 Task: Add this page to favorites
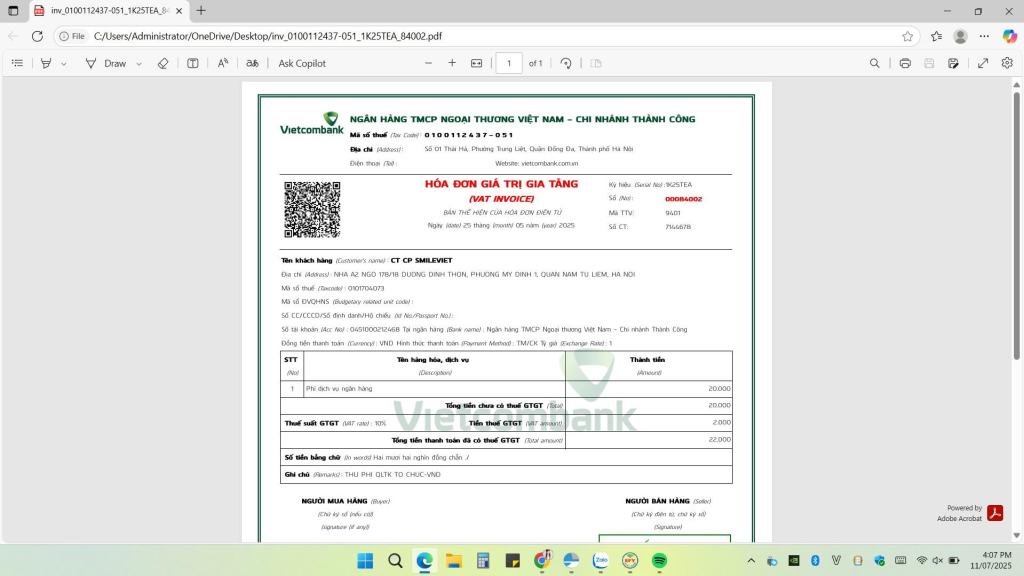coord(907,36)
